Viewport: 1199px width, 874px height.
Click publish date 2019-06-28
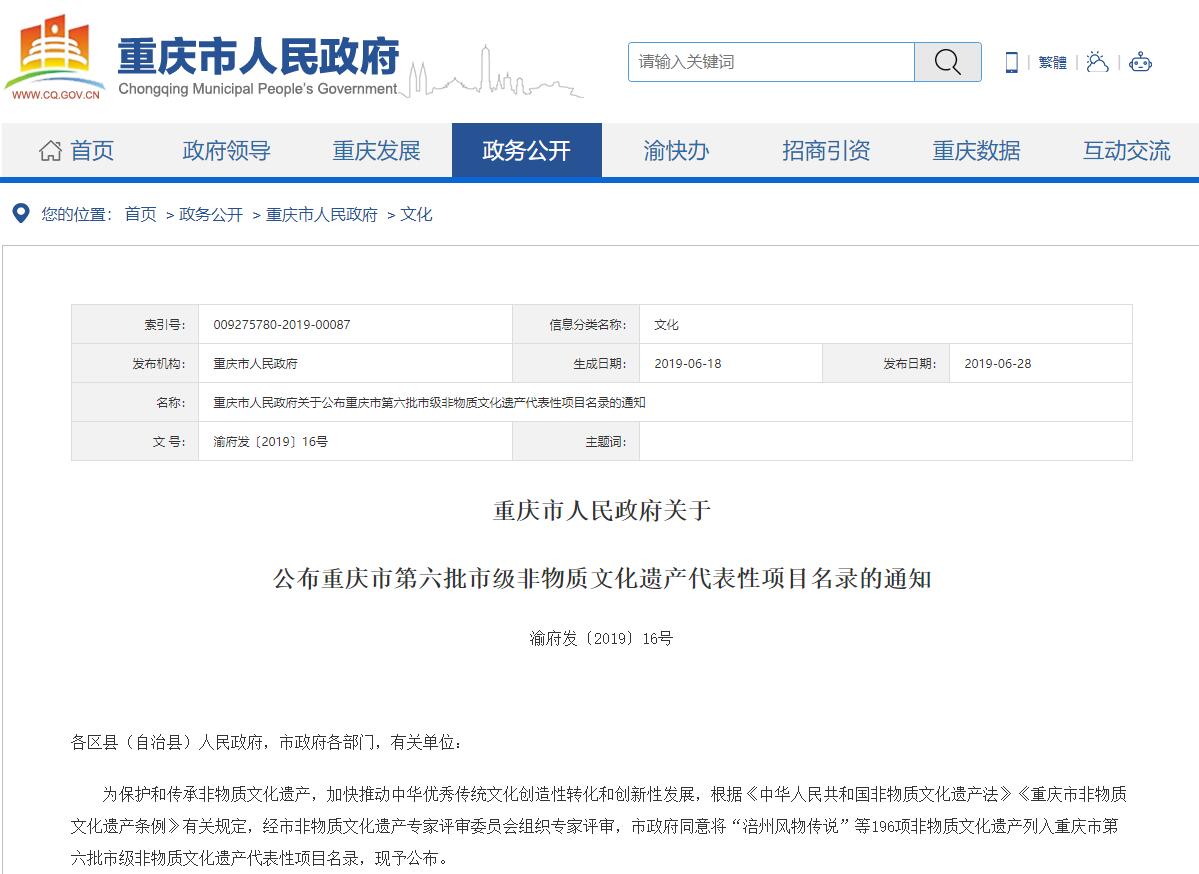click(x=997, y=363)
